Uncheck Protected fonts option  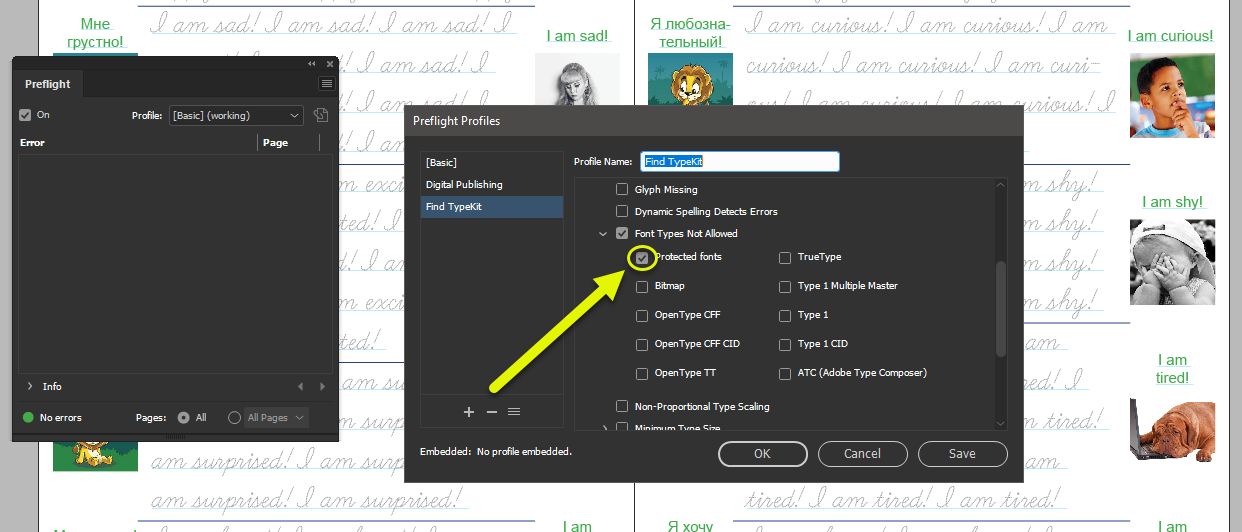[642, 258]
